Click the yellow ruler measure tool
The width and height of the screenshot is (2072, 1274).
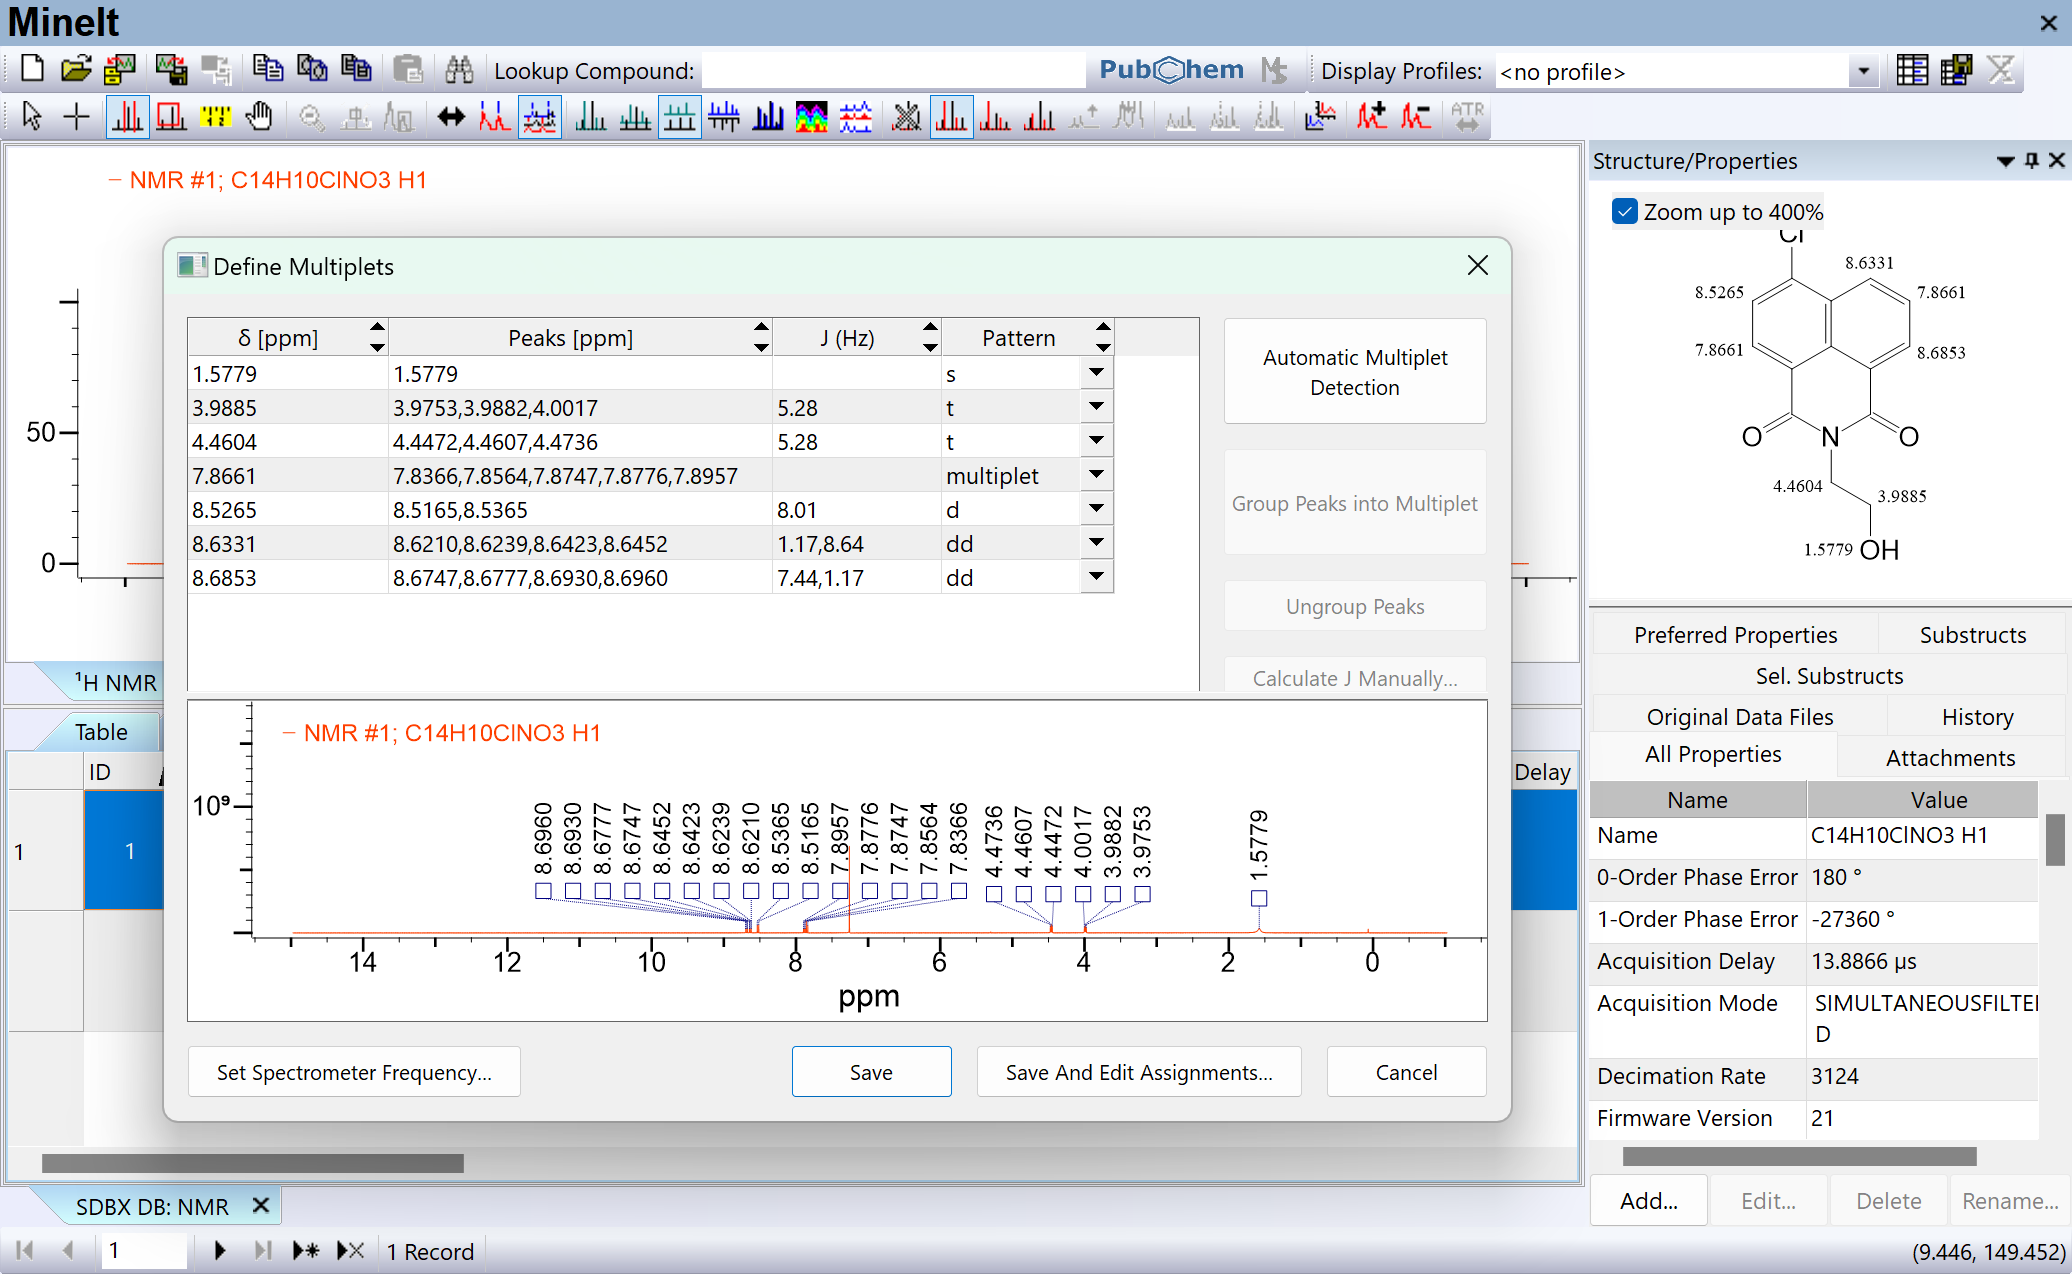215,117
